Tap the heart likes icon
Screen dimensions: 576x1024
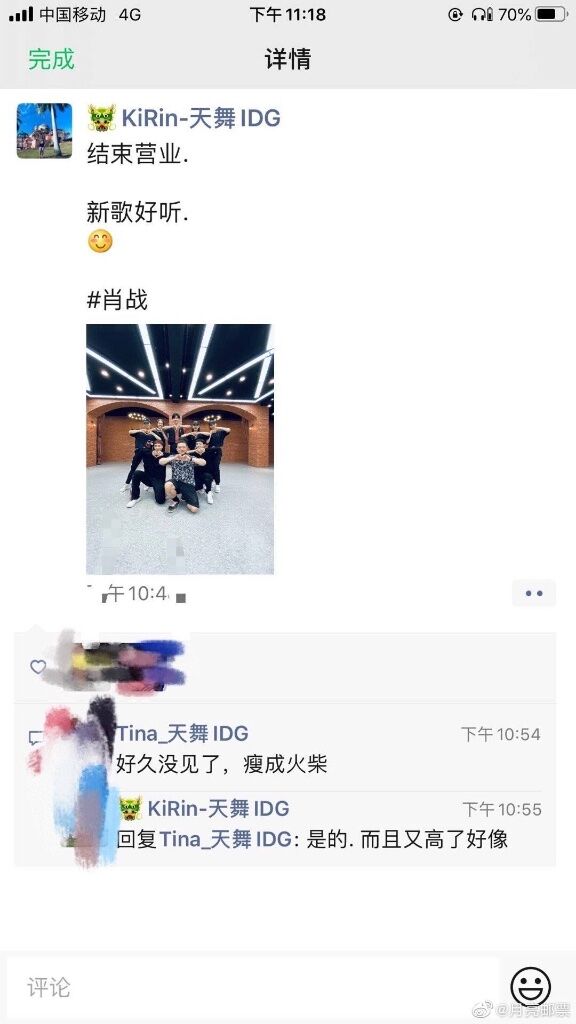pyautogui.click(x=38, y=667)
